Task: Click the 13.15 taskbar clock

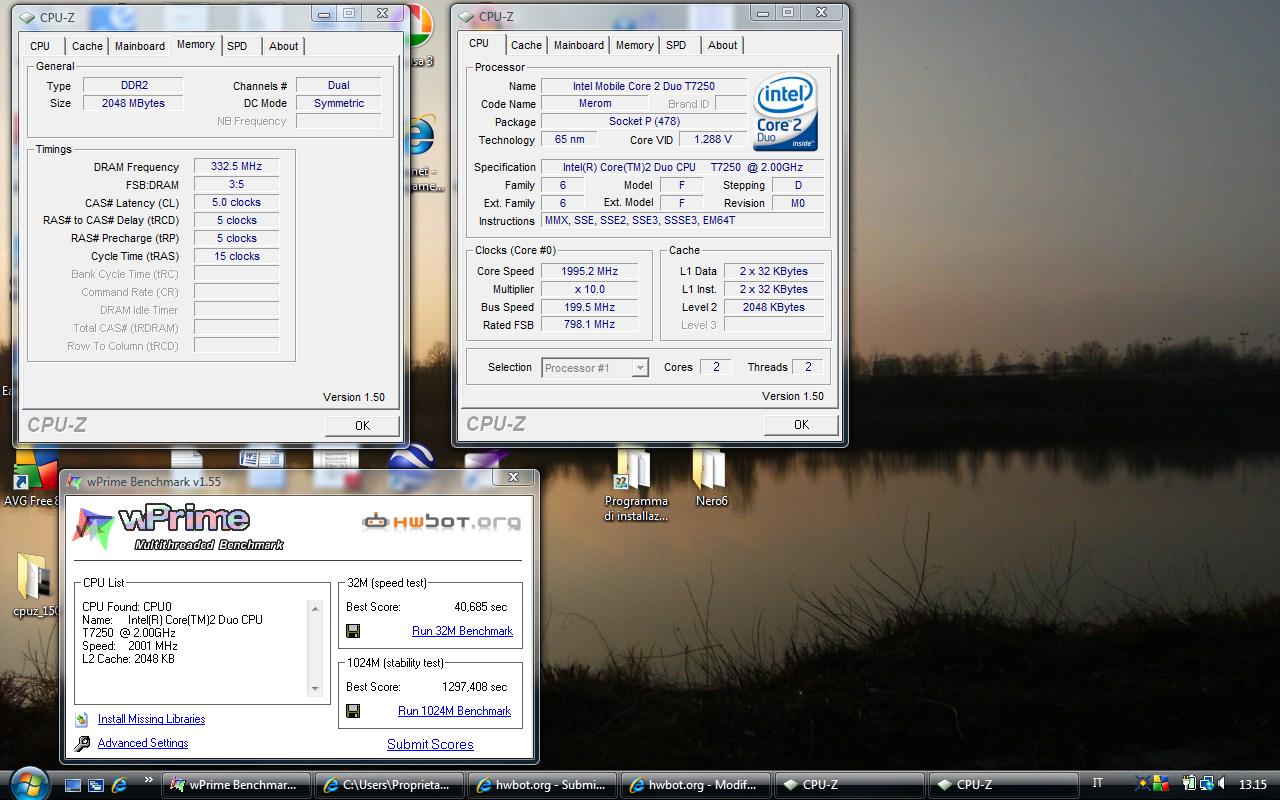Action: coord(1253,785)
